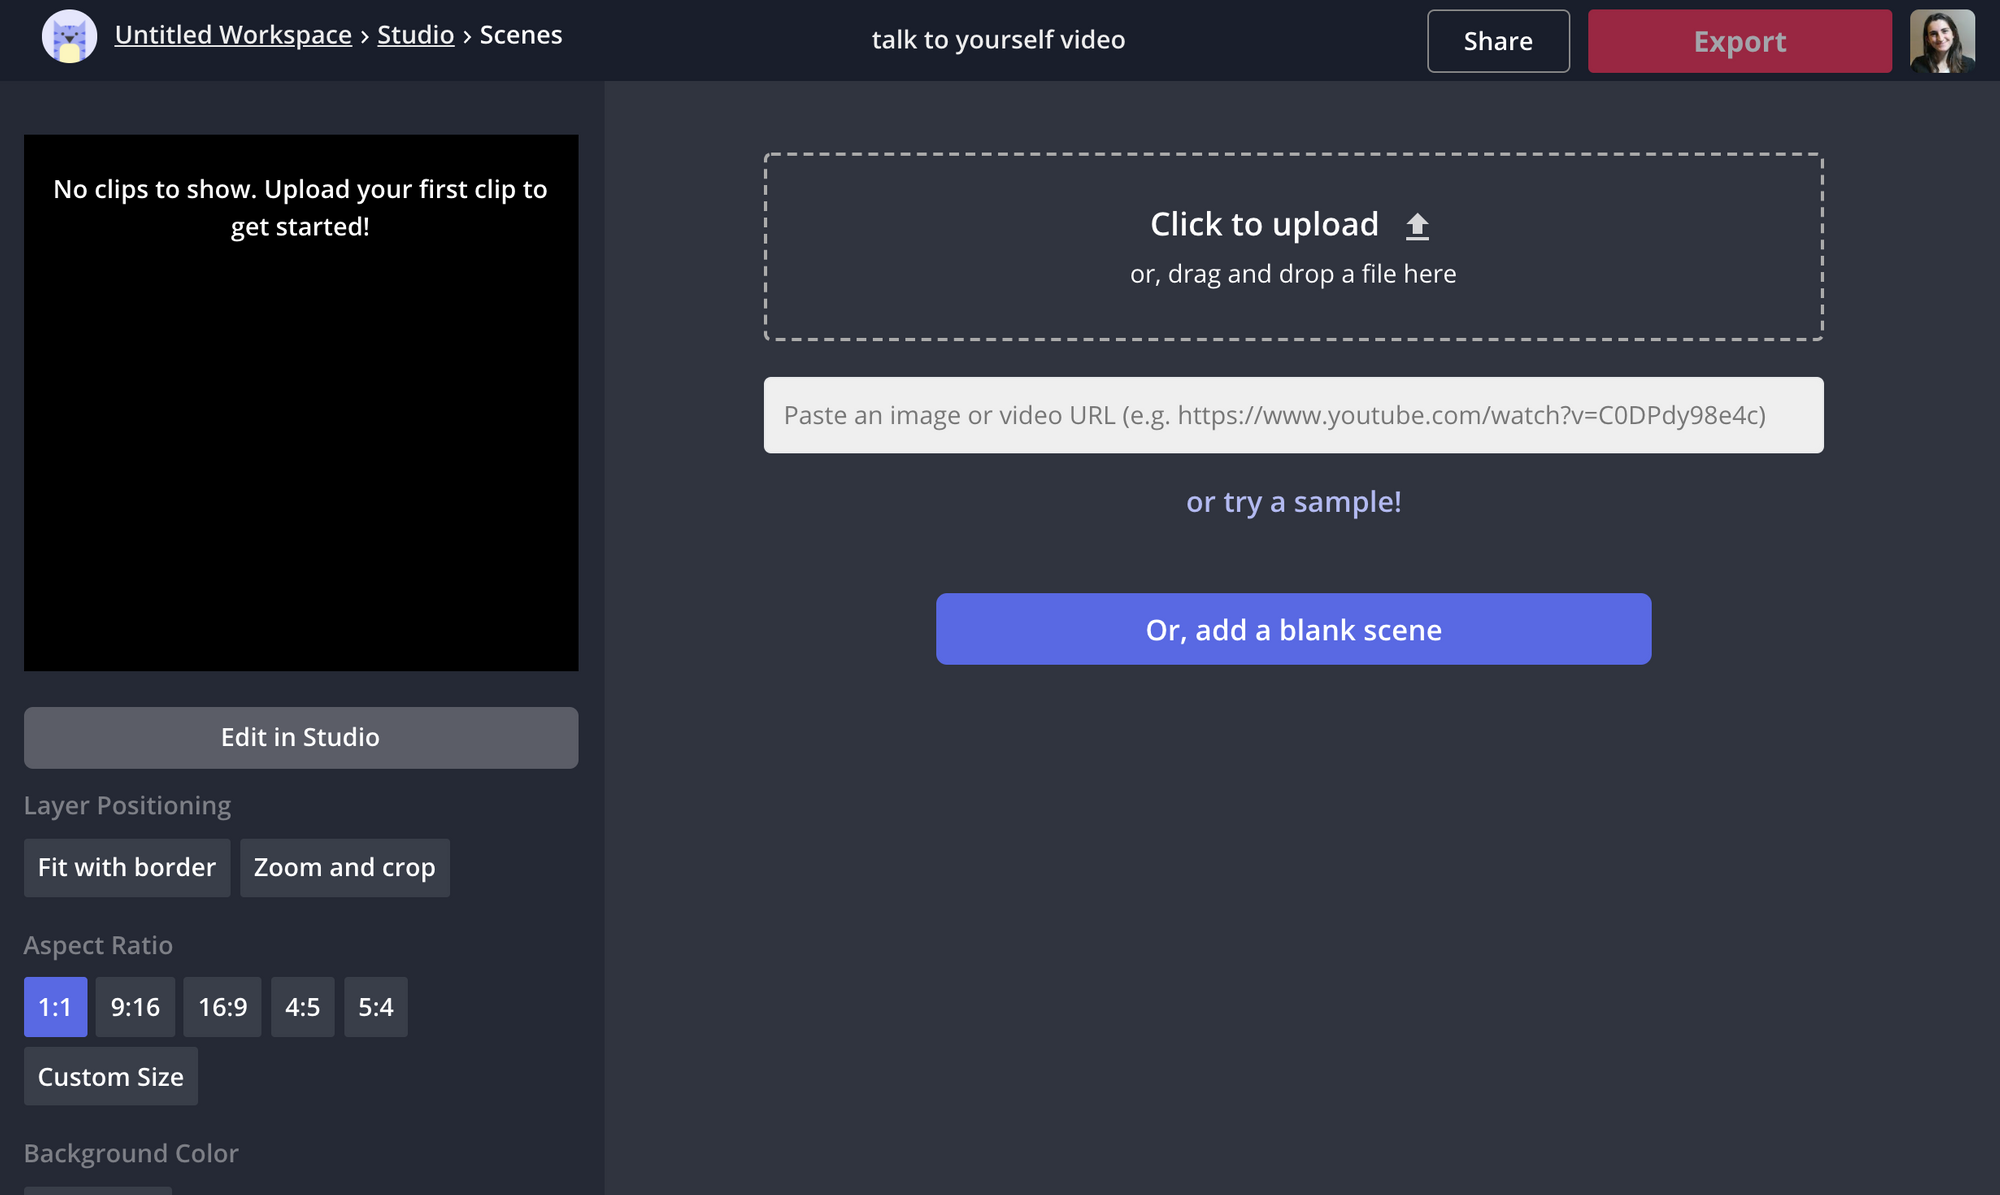
Task: Click the 'or try a sample!' link
Action: tap(1293, 502)
